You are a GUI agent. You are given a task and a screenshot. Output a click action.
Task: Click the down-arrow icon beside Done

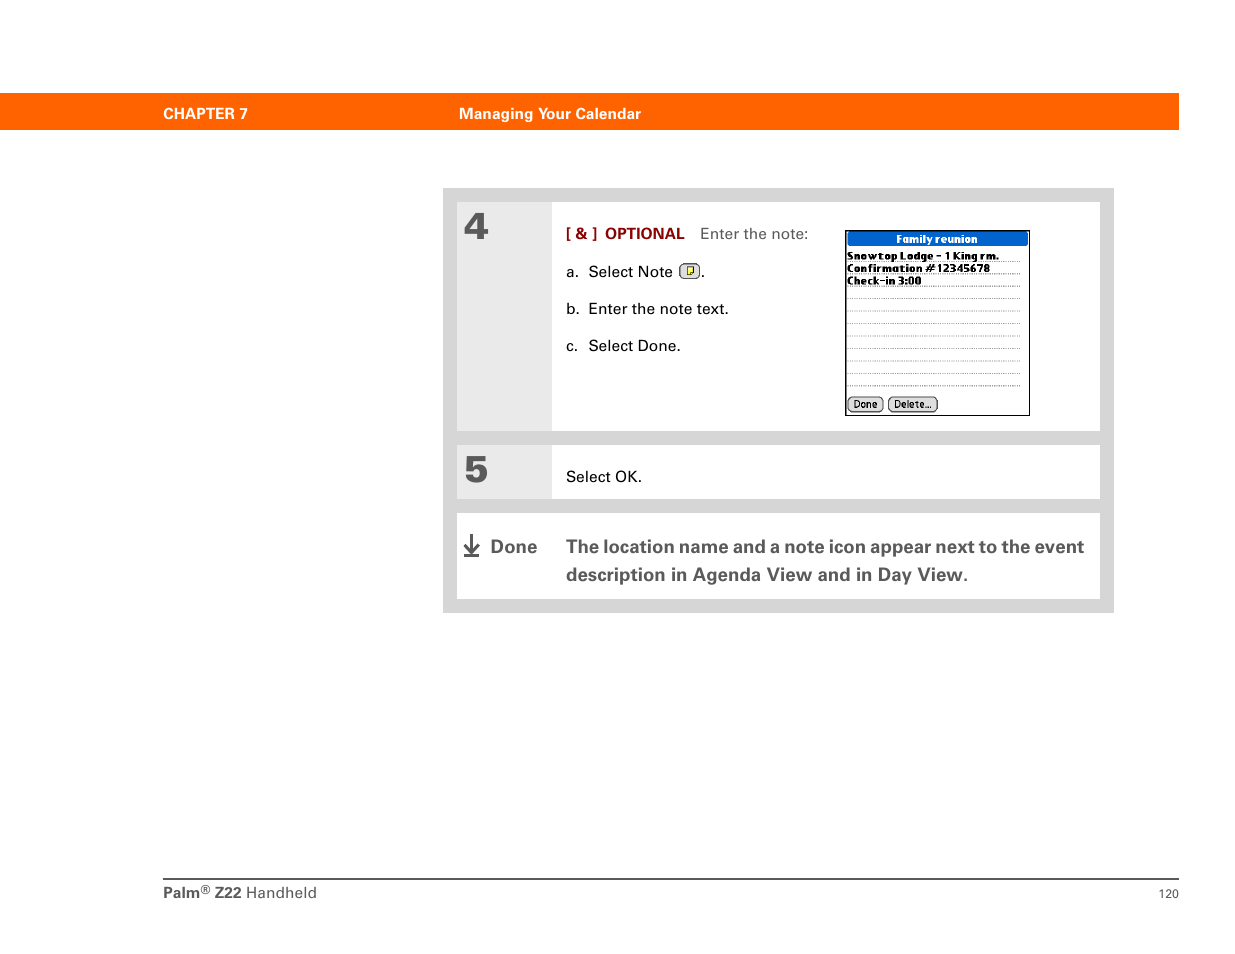pos(472,546)
